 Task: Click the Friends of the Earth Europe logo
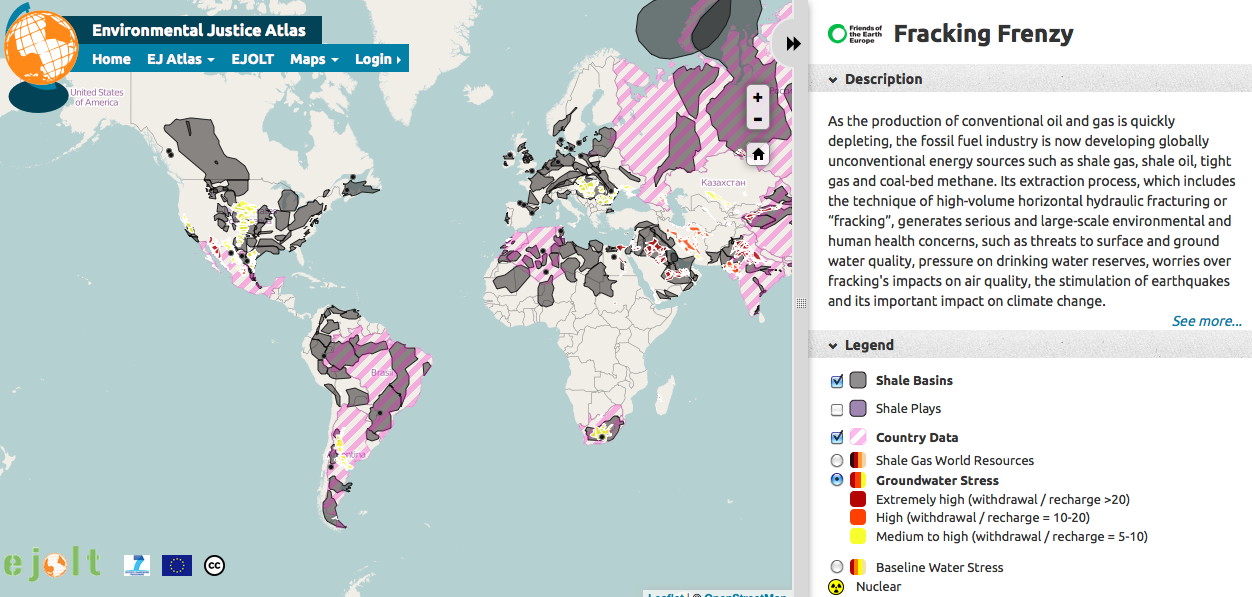pyautogui.click(x=853, y=34)
